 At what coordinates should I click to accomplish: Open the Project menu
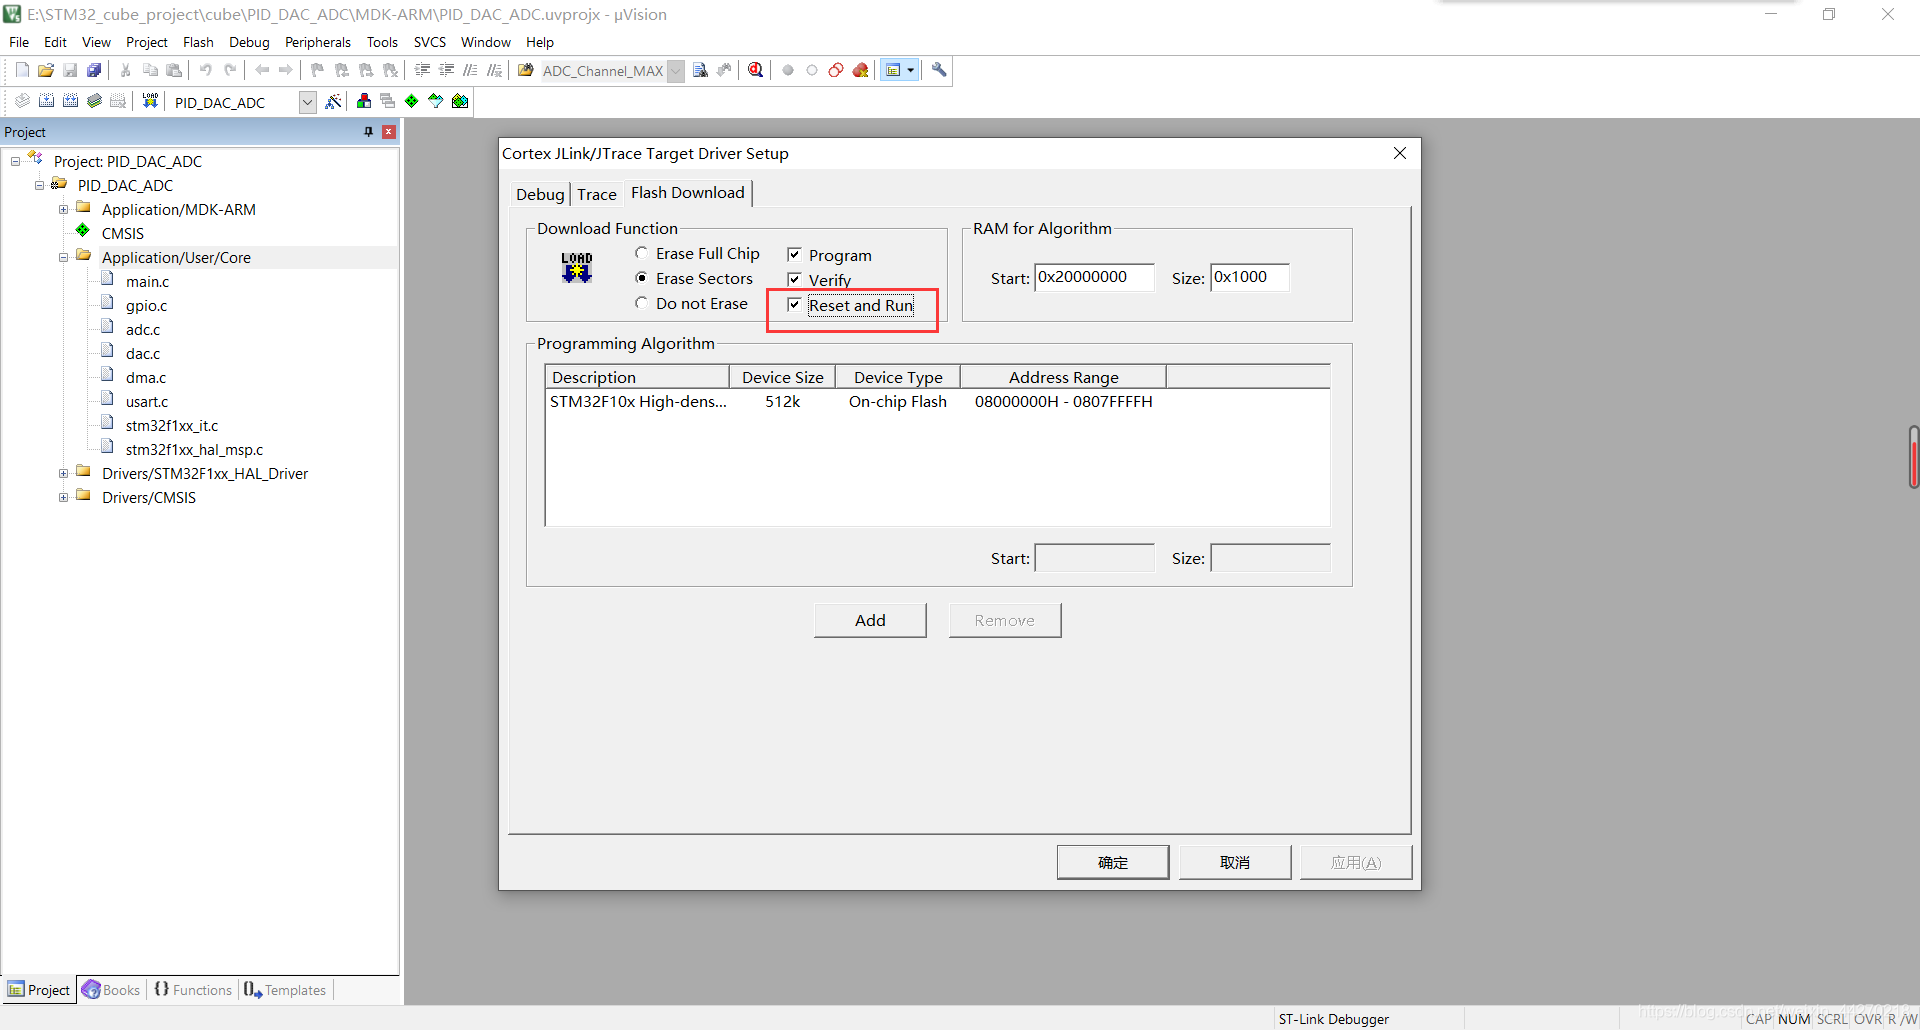[x=146, y=42]
